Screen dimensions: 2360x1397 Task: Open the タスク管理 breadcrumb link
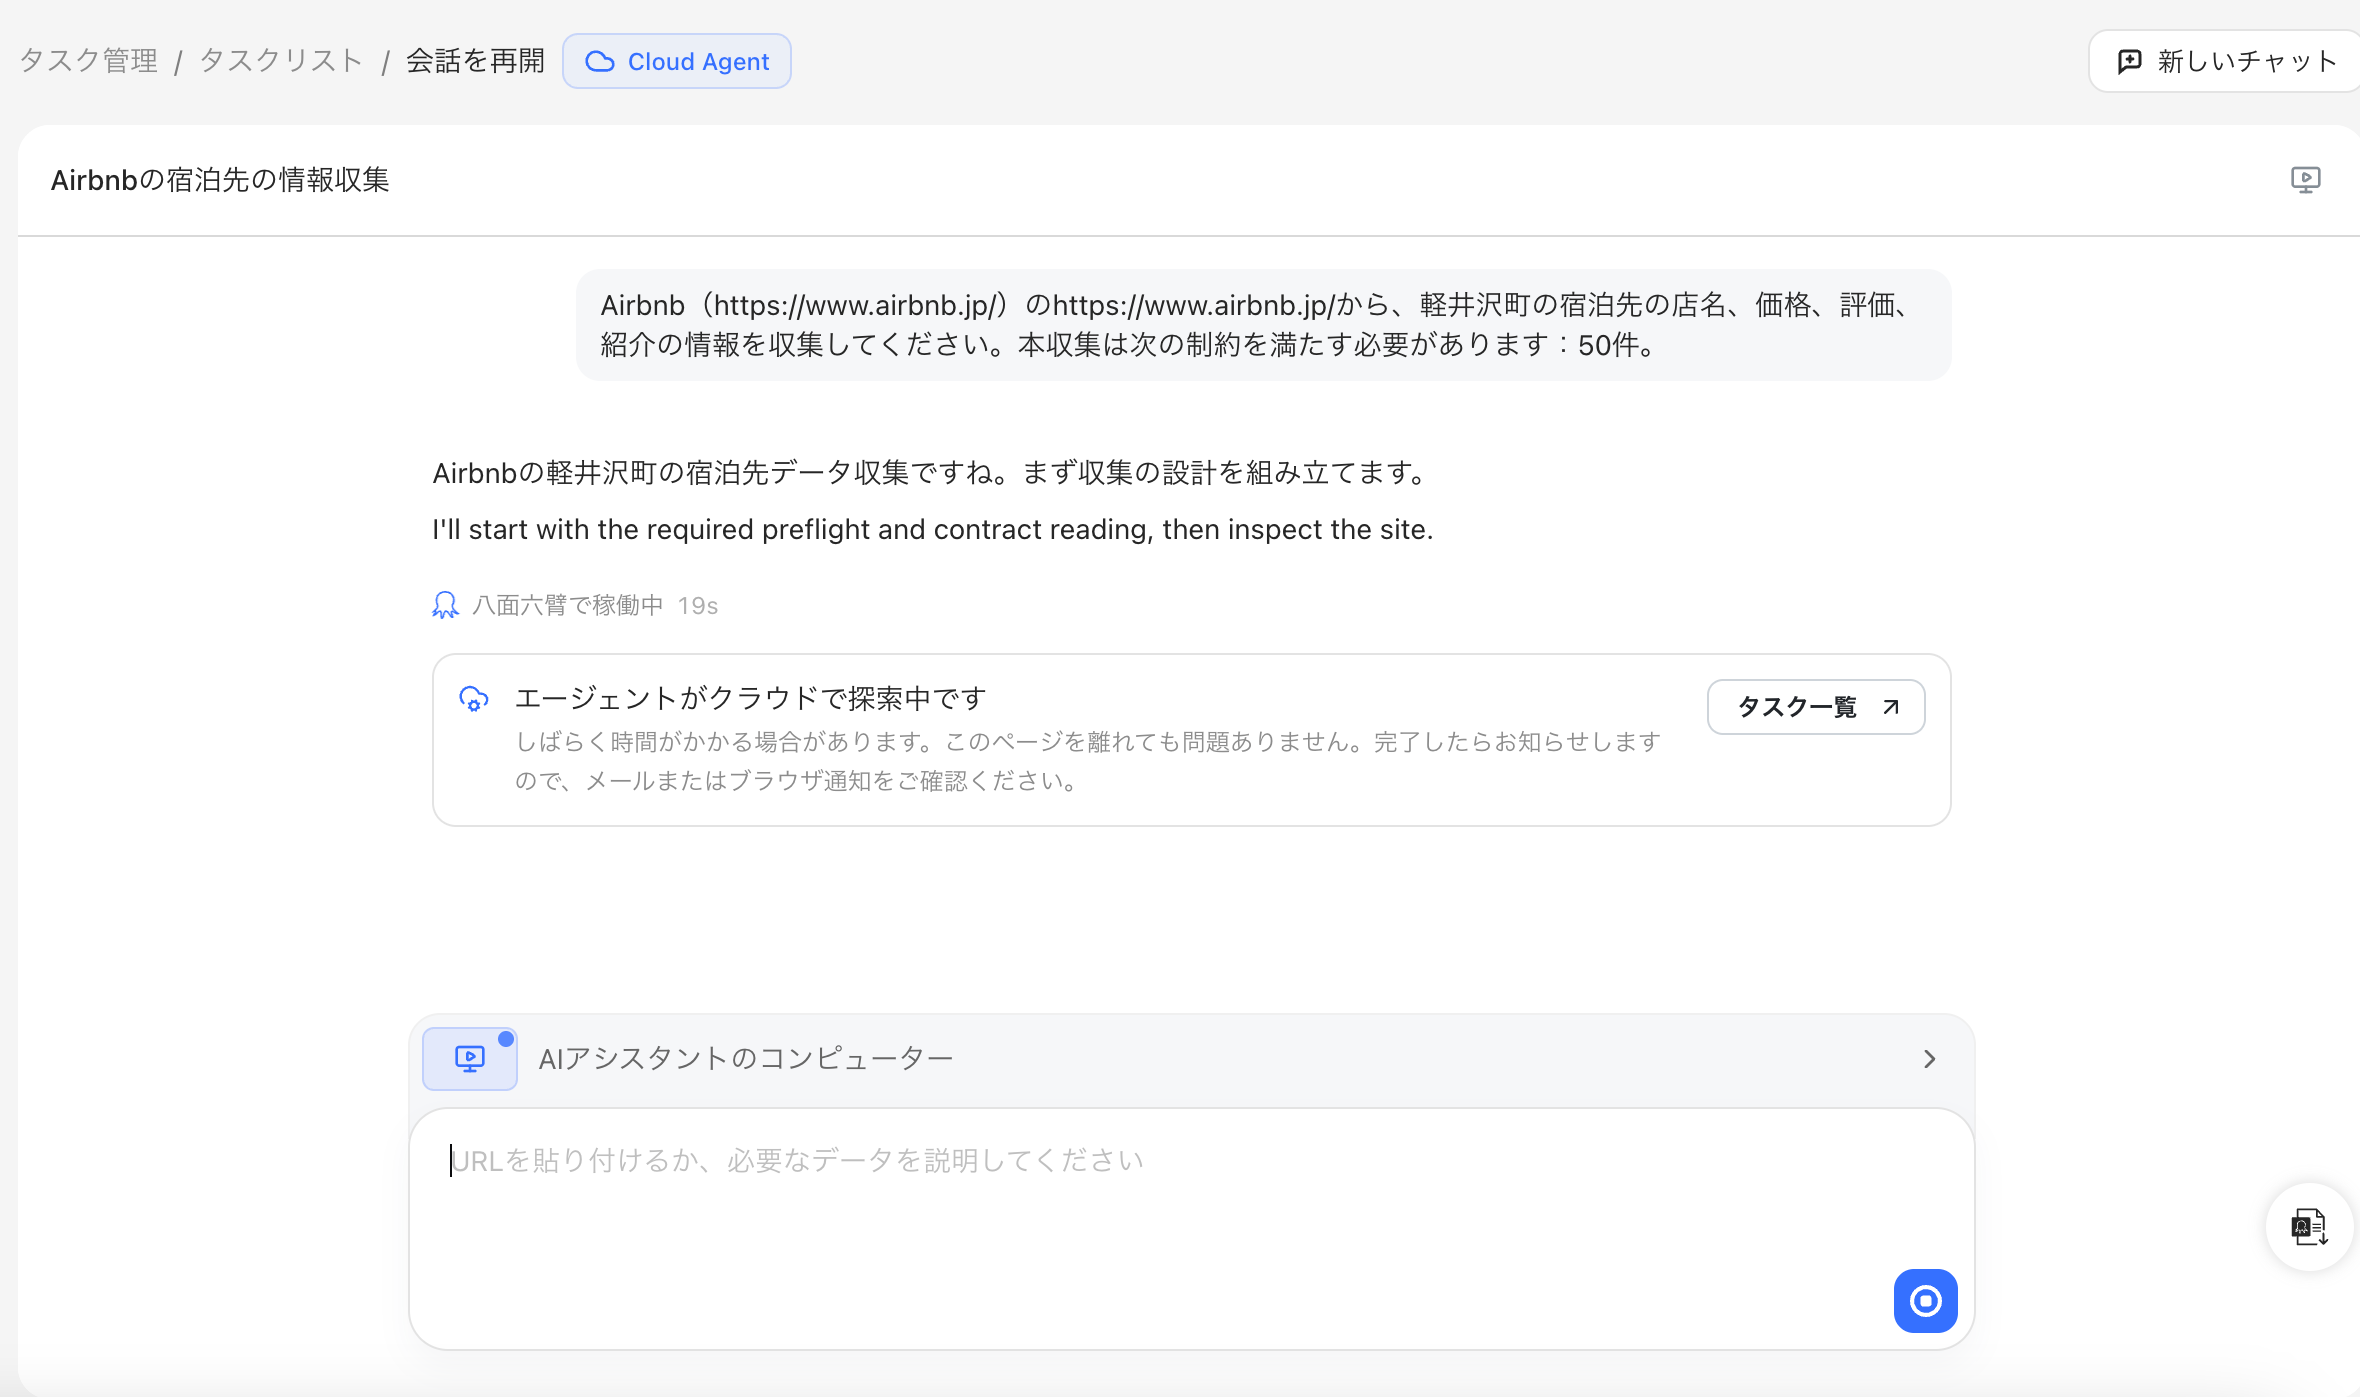[x=89, y=61]
